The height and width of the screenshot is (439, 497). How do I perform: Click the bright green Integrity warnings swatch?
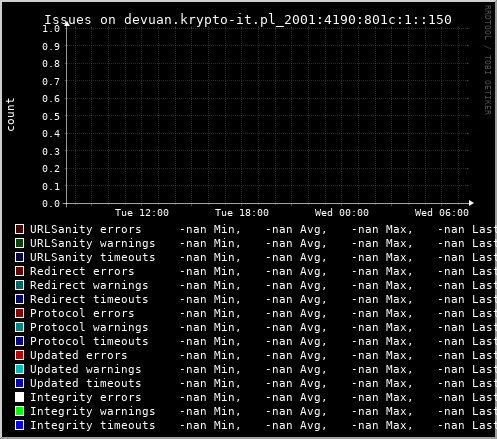click(20, 411)
